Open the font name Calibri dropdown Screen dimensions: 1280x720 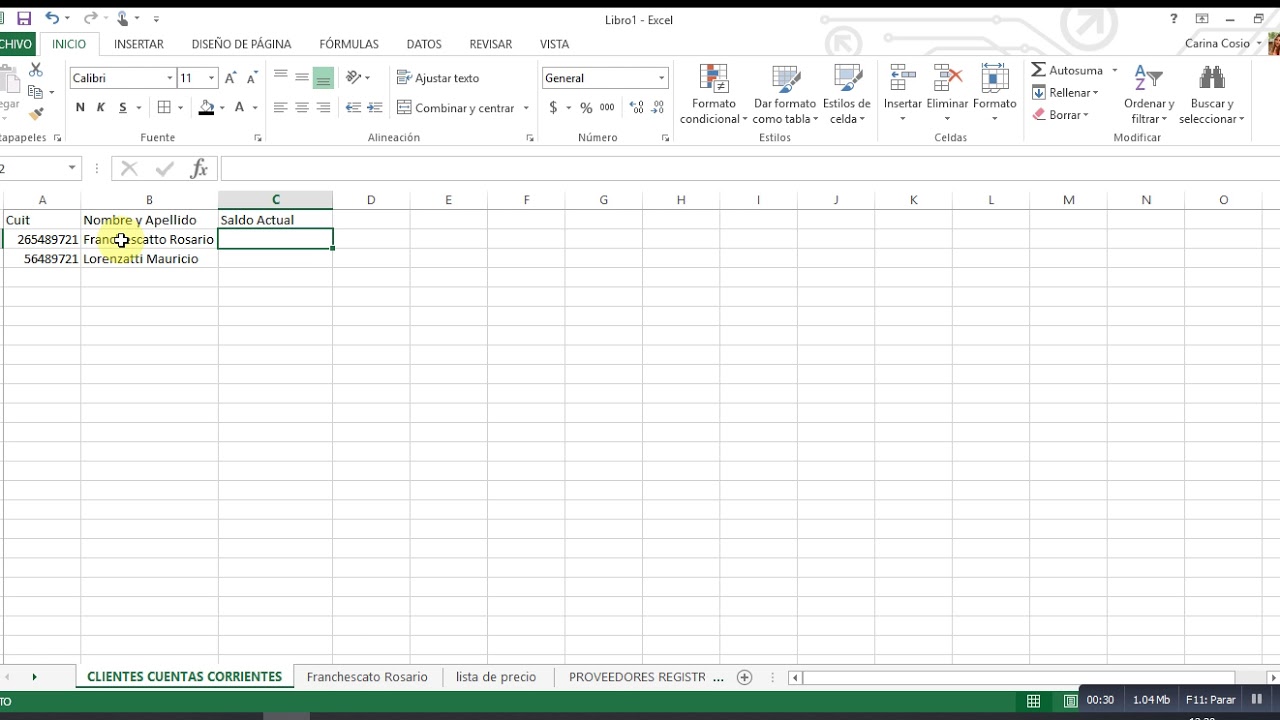169,78
